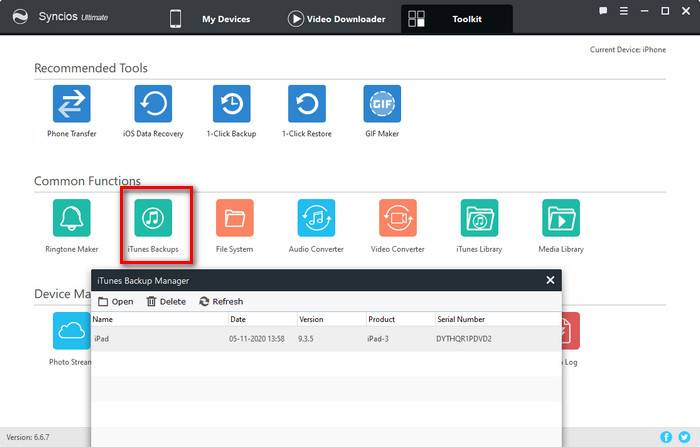Image resolution: width=700 pixels, height=447 pixels.
Task: Click the iTunes Backups icon
Action: [153, 218]
